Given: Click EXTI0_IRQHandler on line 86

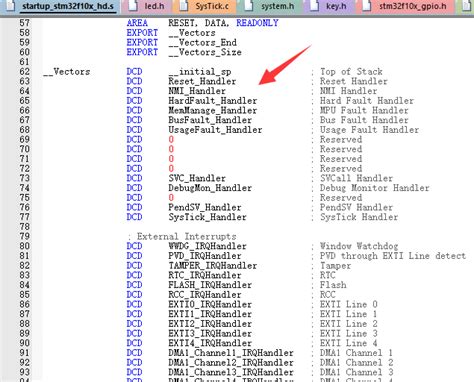Looking at the screenshot, I should pyautogui.click(x=210, y=304).
